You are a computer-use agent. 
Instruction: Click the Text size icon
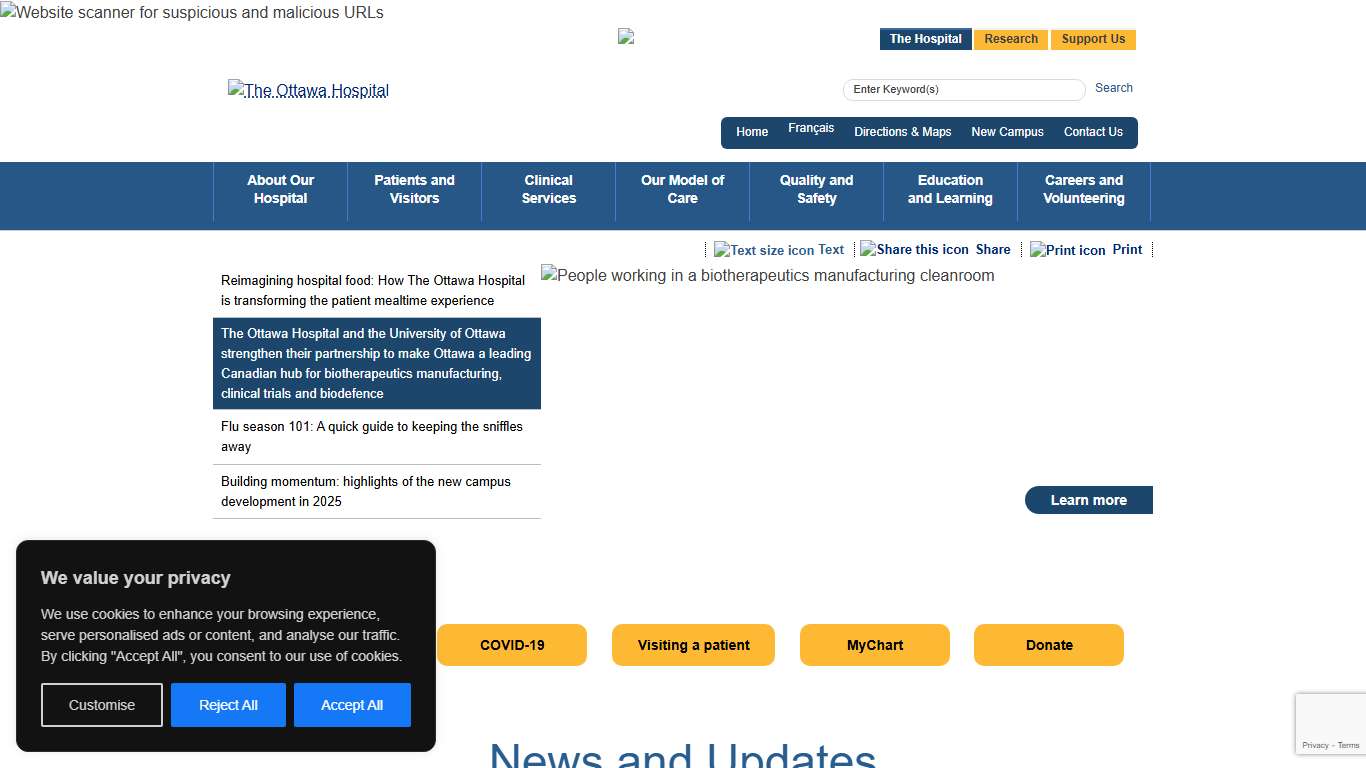click(764, 250)
